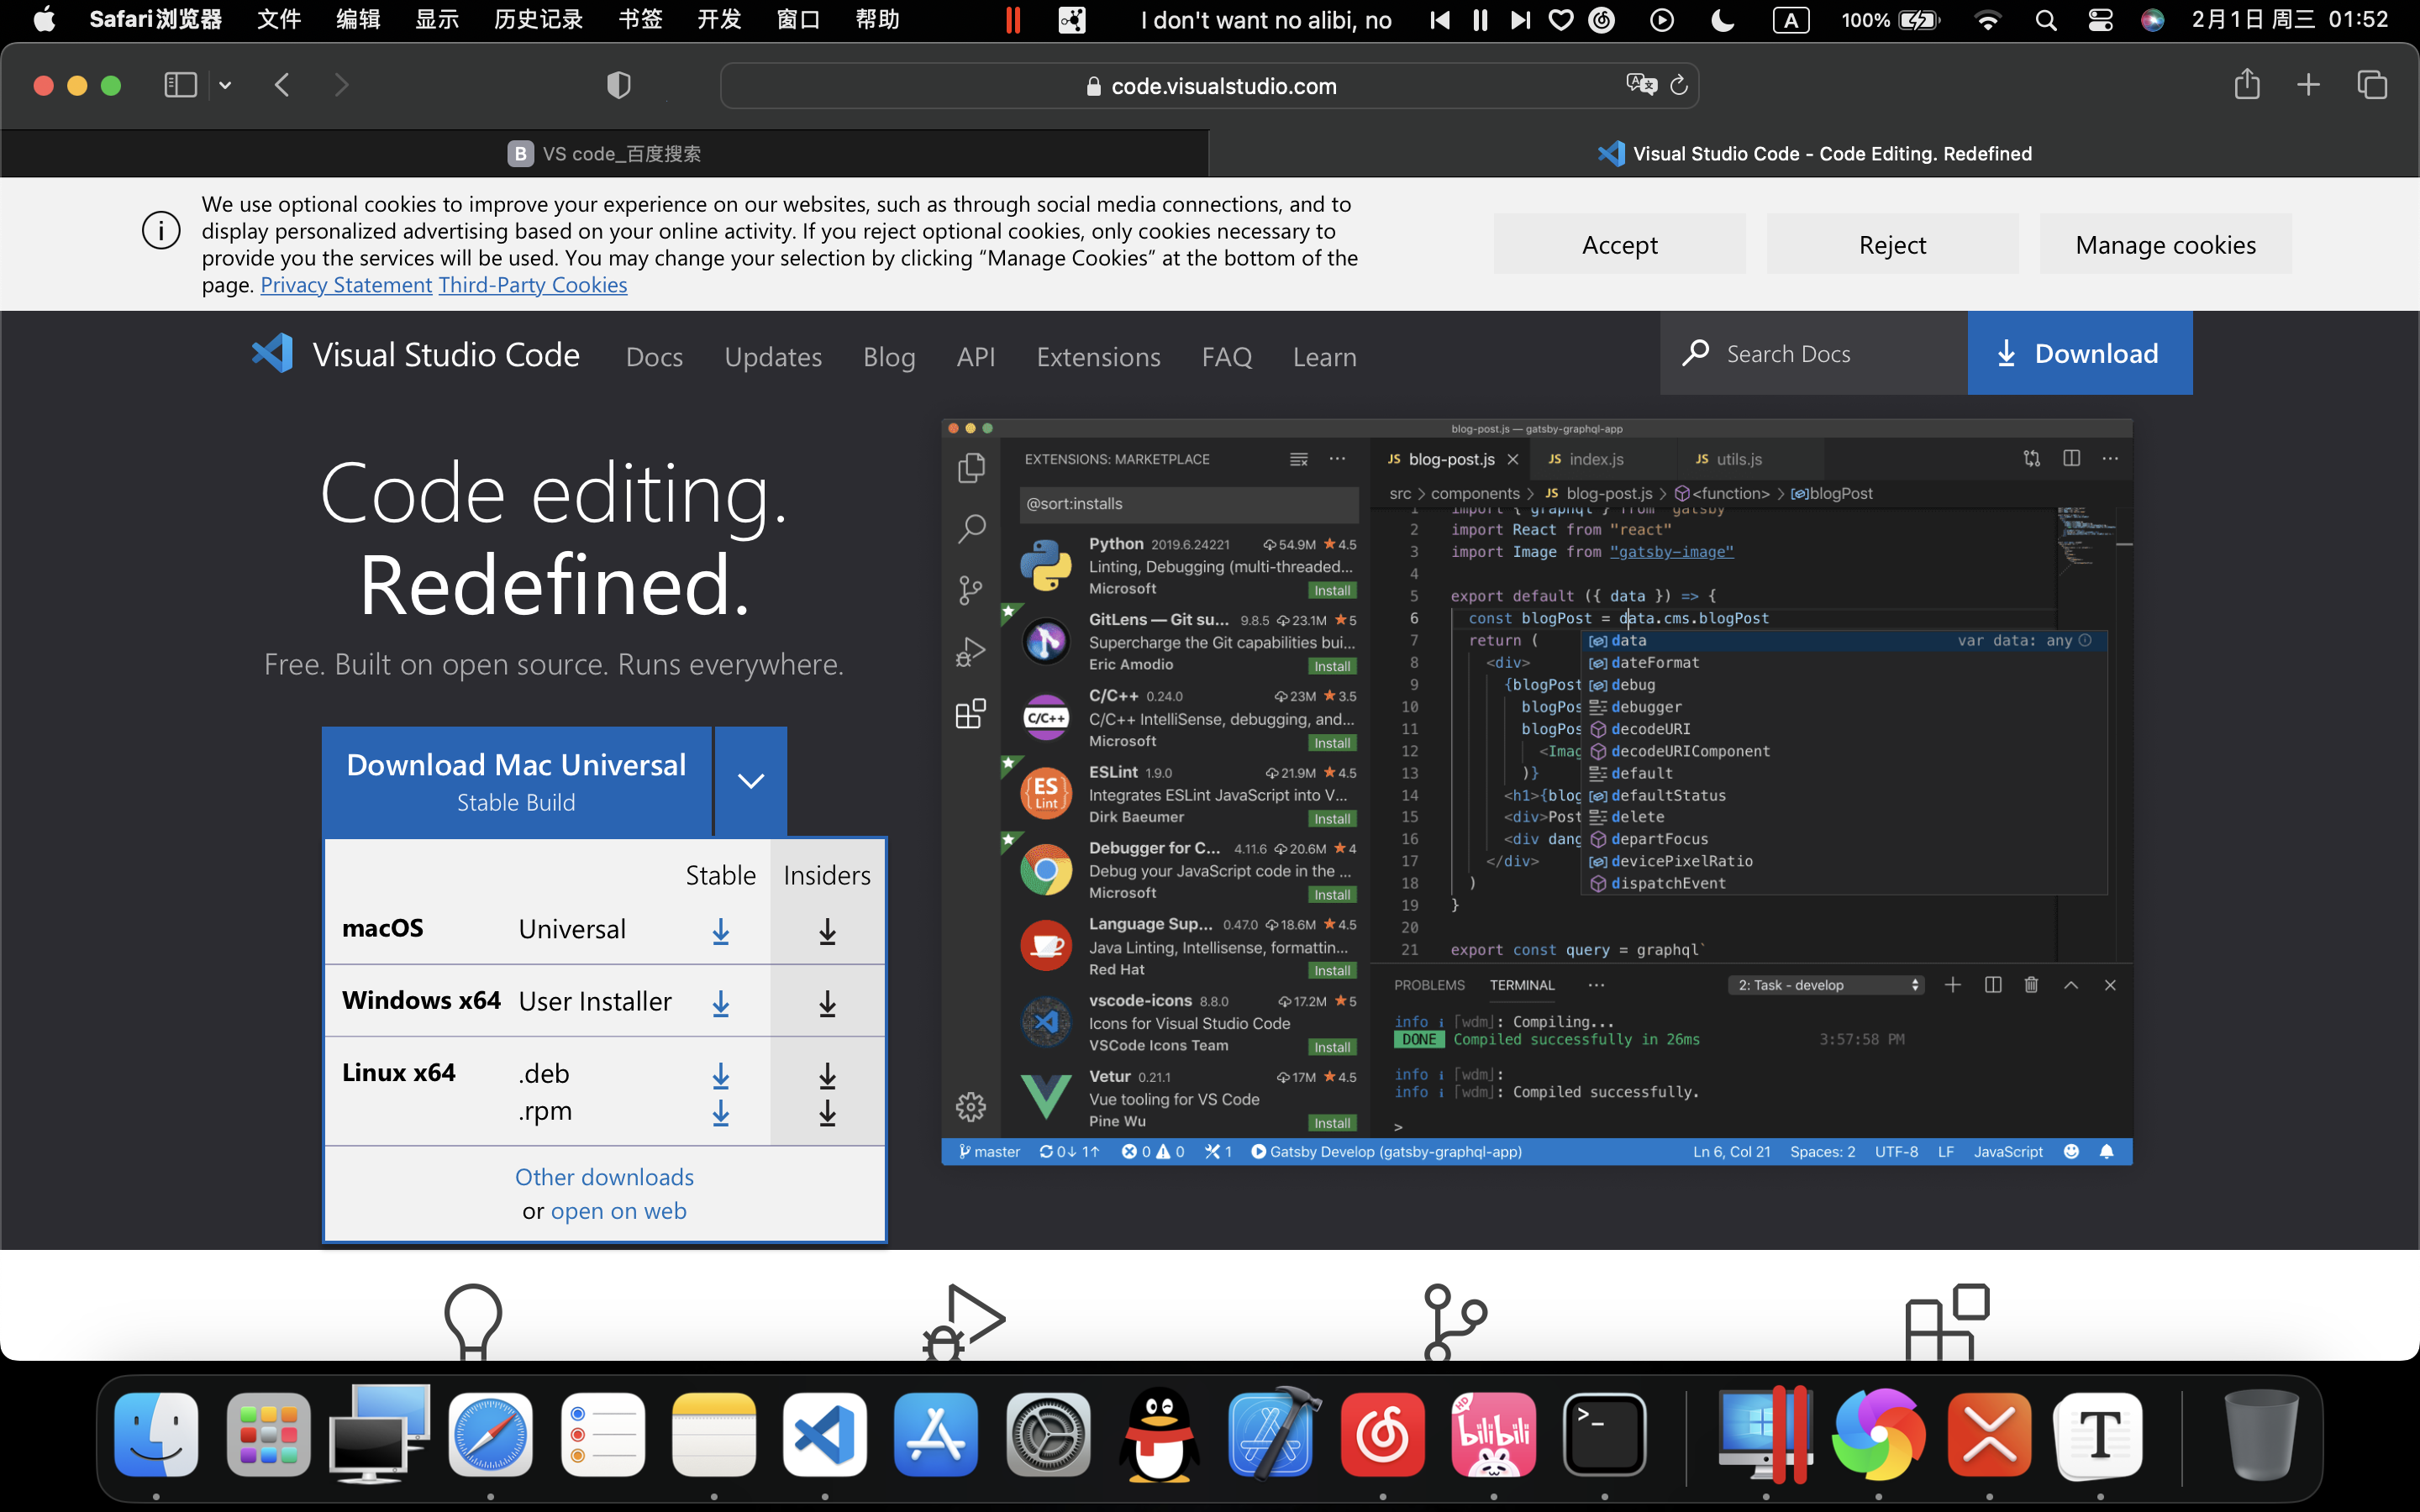The width and height of the screenshot is (2420, 1512).
Task: Download Windows x64 Insiders build arrow
Action: click(827, 1002)
